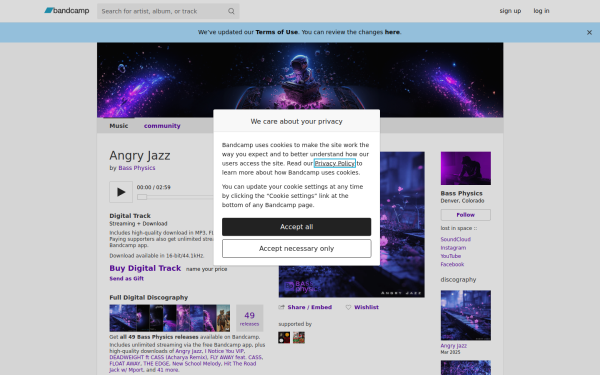
Task: Click the 'Digital Track' heading
Action: [x=130, y=216]
